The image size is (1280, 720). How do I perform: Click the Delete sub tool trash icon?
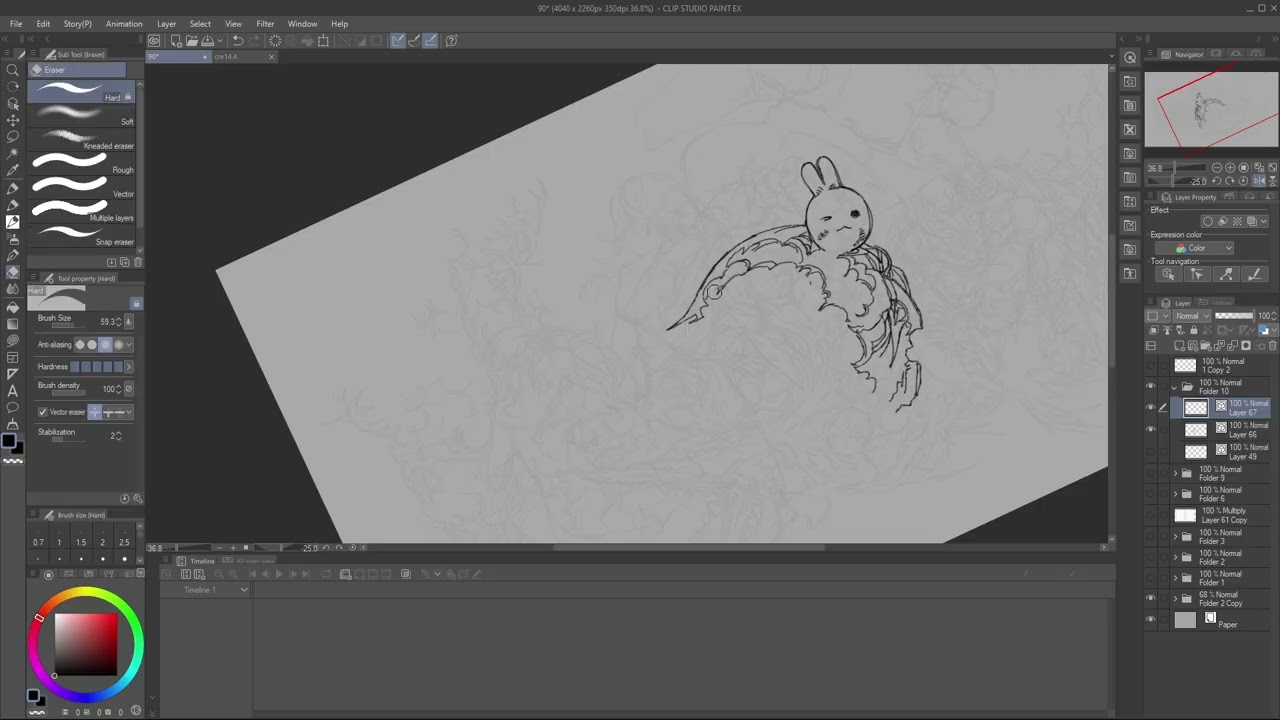(138, 262)
